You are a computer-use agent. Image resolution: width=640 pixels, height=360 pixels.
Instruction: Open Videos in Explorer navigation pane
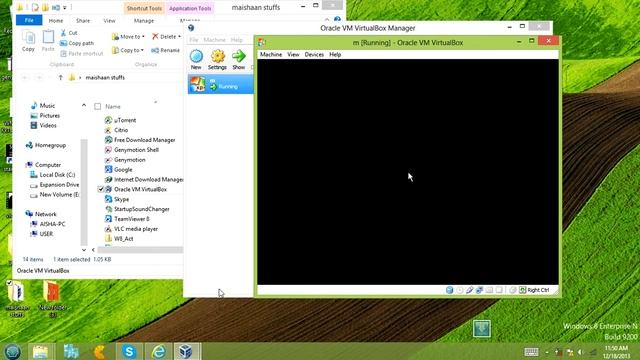coord(44,125)
